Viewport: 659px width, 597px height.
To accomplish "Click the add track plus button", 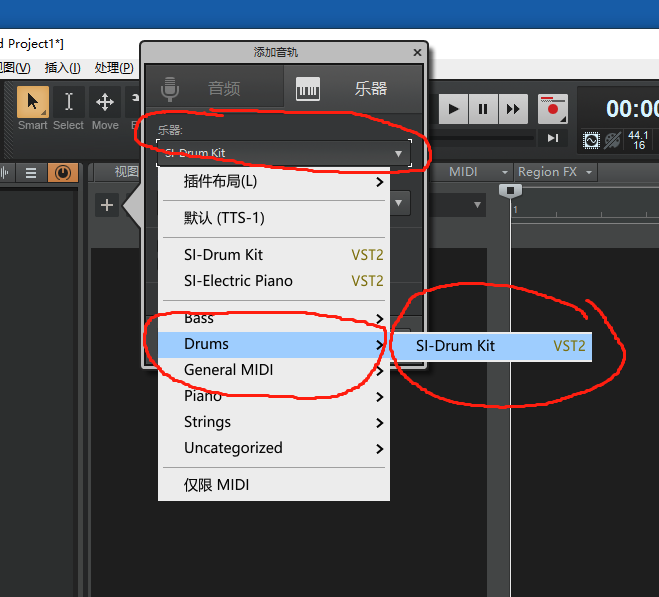I will [107, 205].
